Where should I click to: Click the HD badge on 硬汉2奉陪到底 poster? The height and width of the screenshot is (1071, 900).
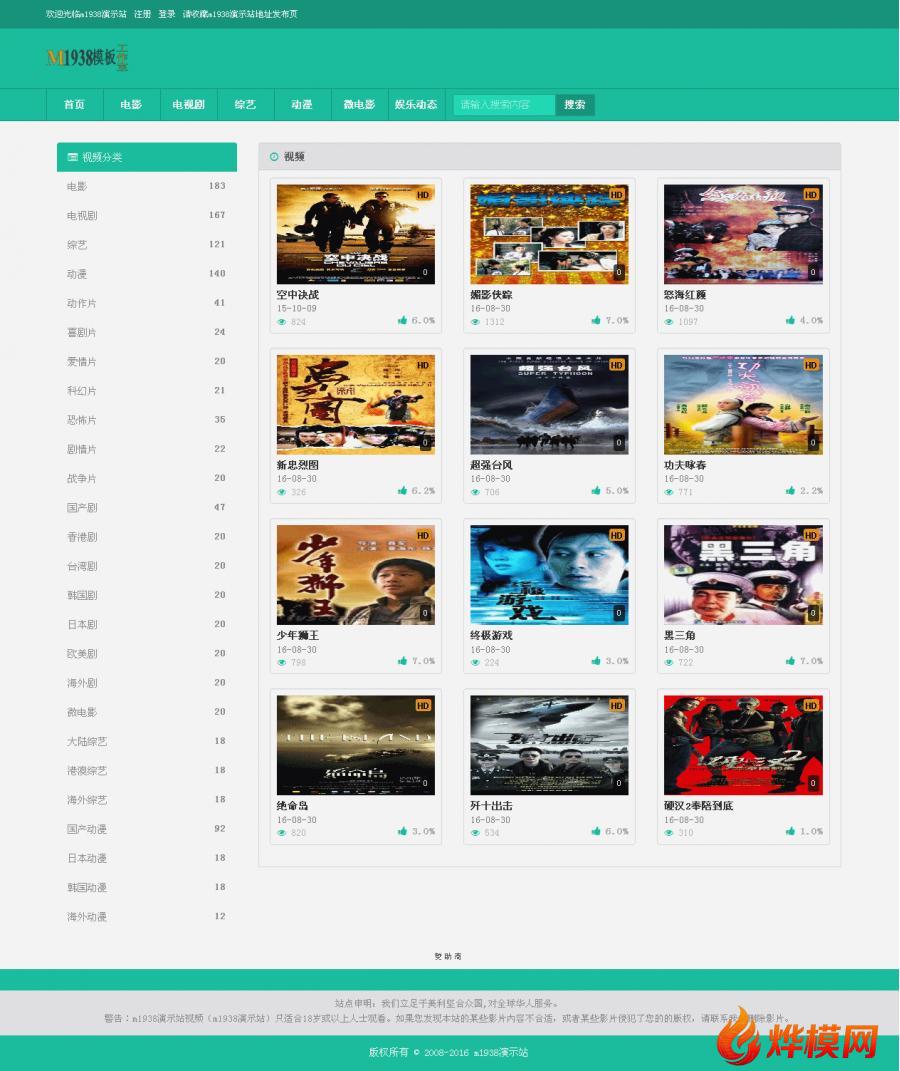(x=811, y=706)
